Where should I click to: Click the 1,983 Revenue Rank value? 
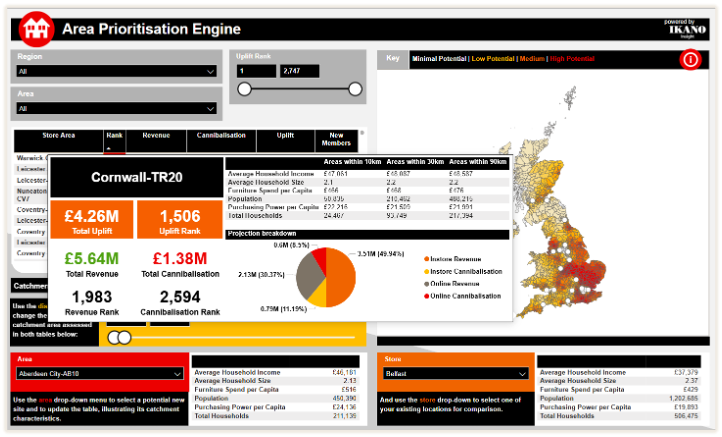click(x=92, y=297)
